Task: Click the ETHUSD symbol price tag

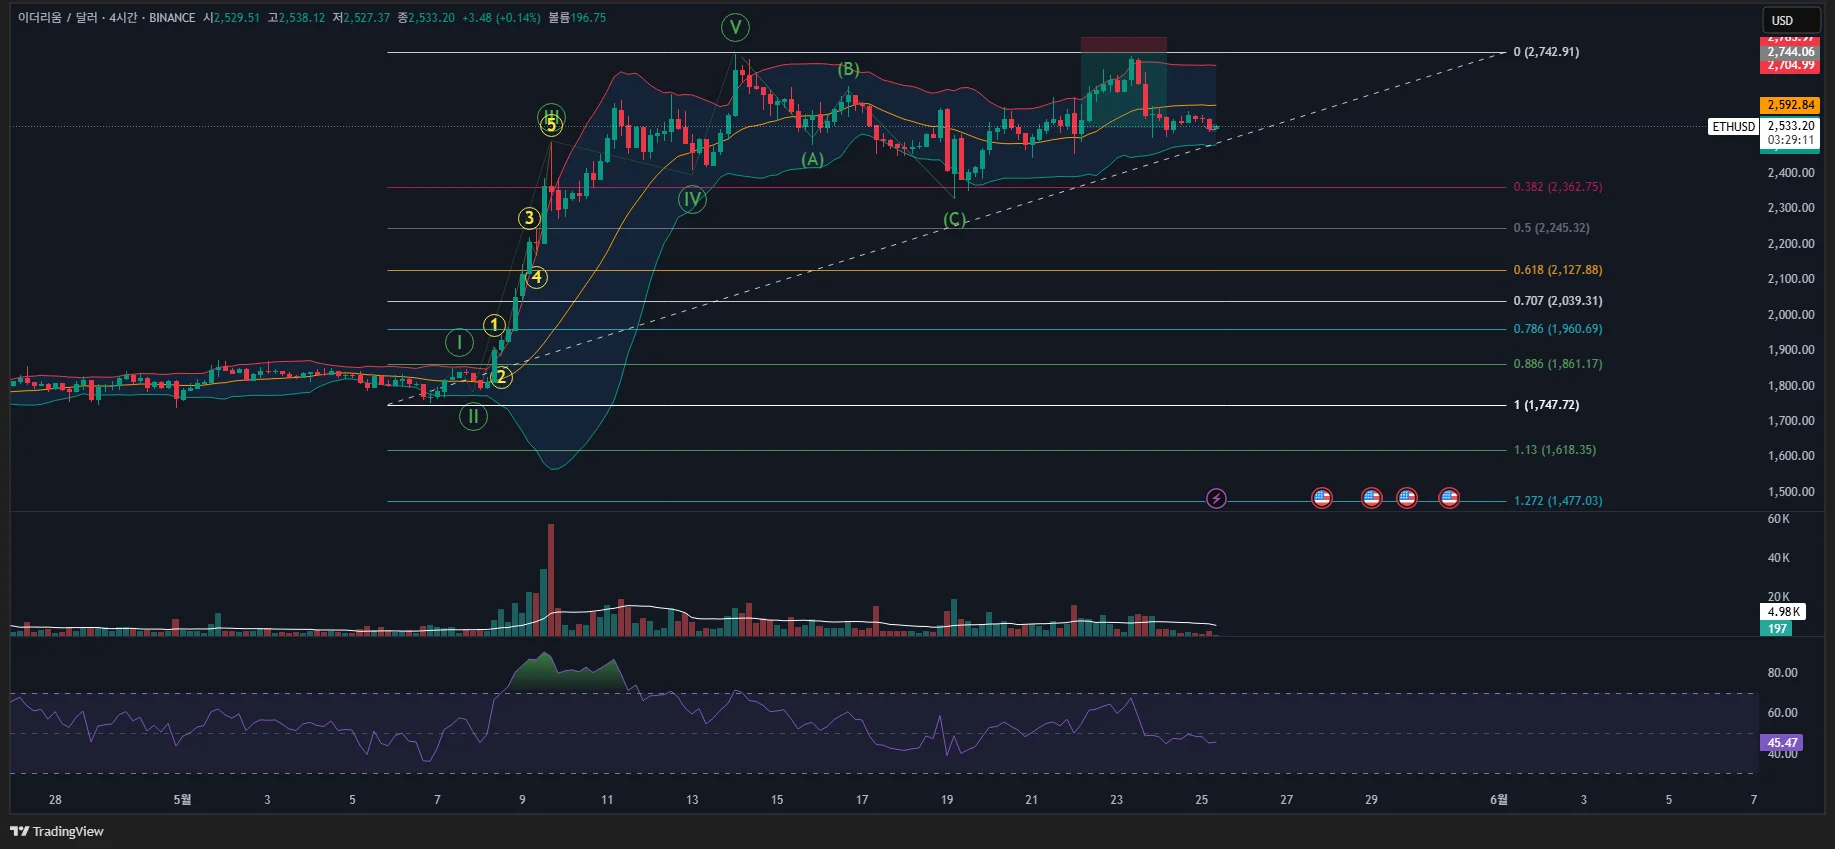Action: [x=1733, y=127]
